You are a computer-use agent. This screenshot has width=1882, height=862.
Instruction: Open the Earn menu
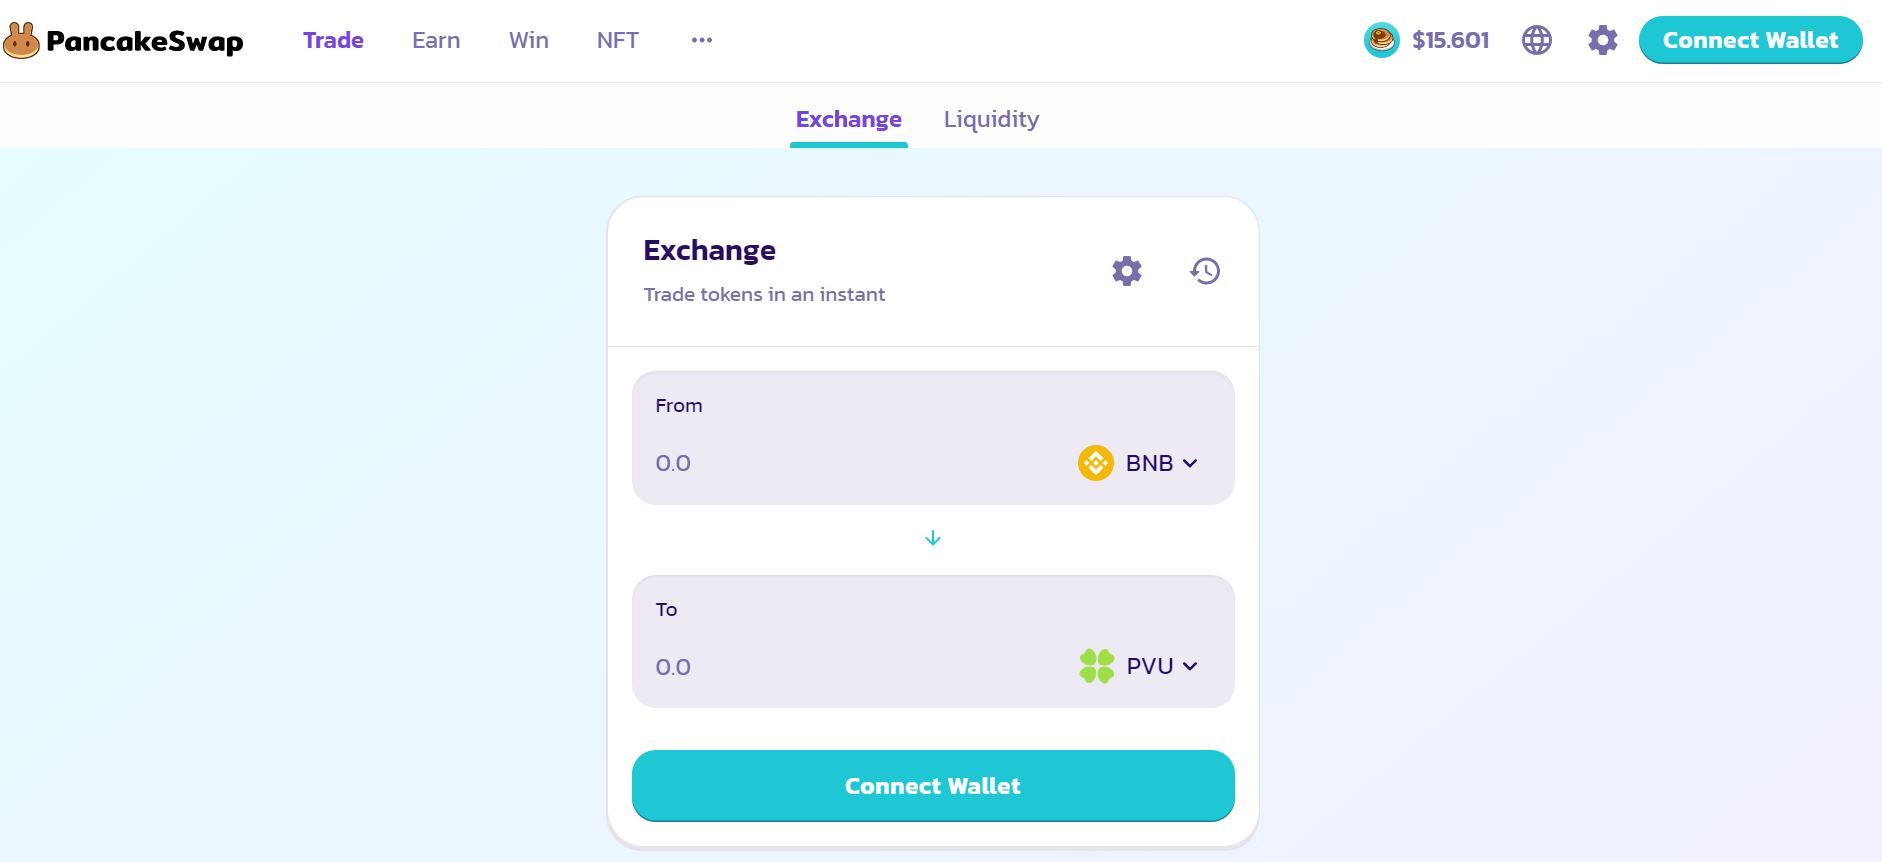[436, 40]
